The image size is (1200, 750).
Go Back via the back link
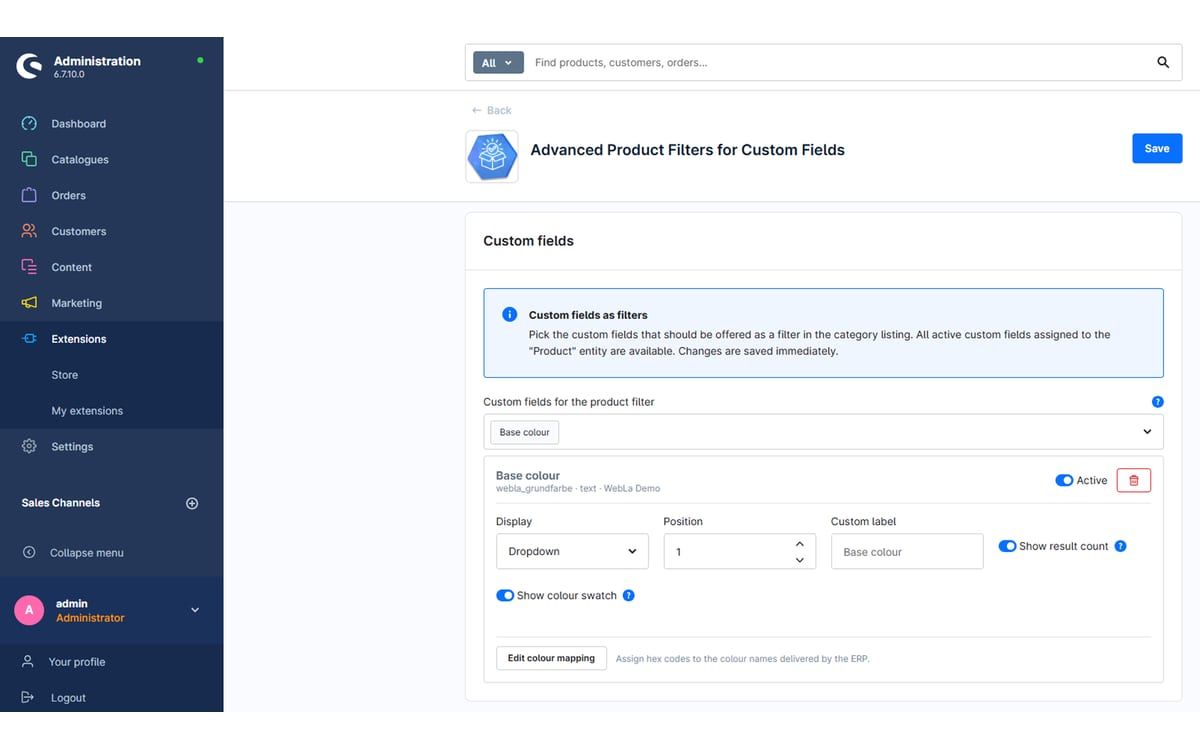tap(491, 110)
